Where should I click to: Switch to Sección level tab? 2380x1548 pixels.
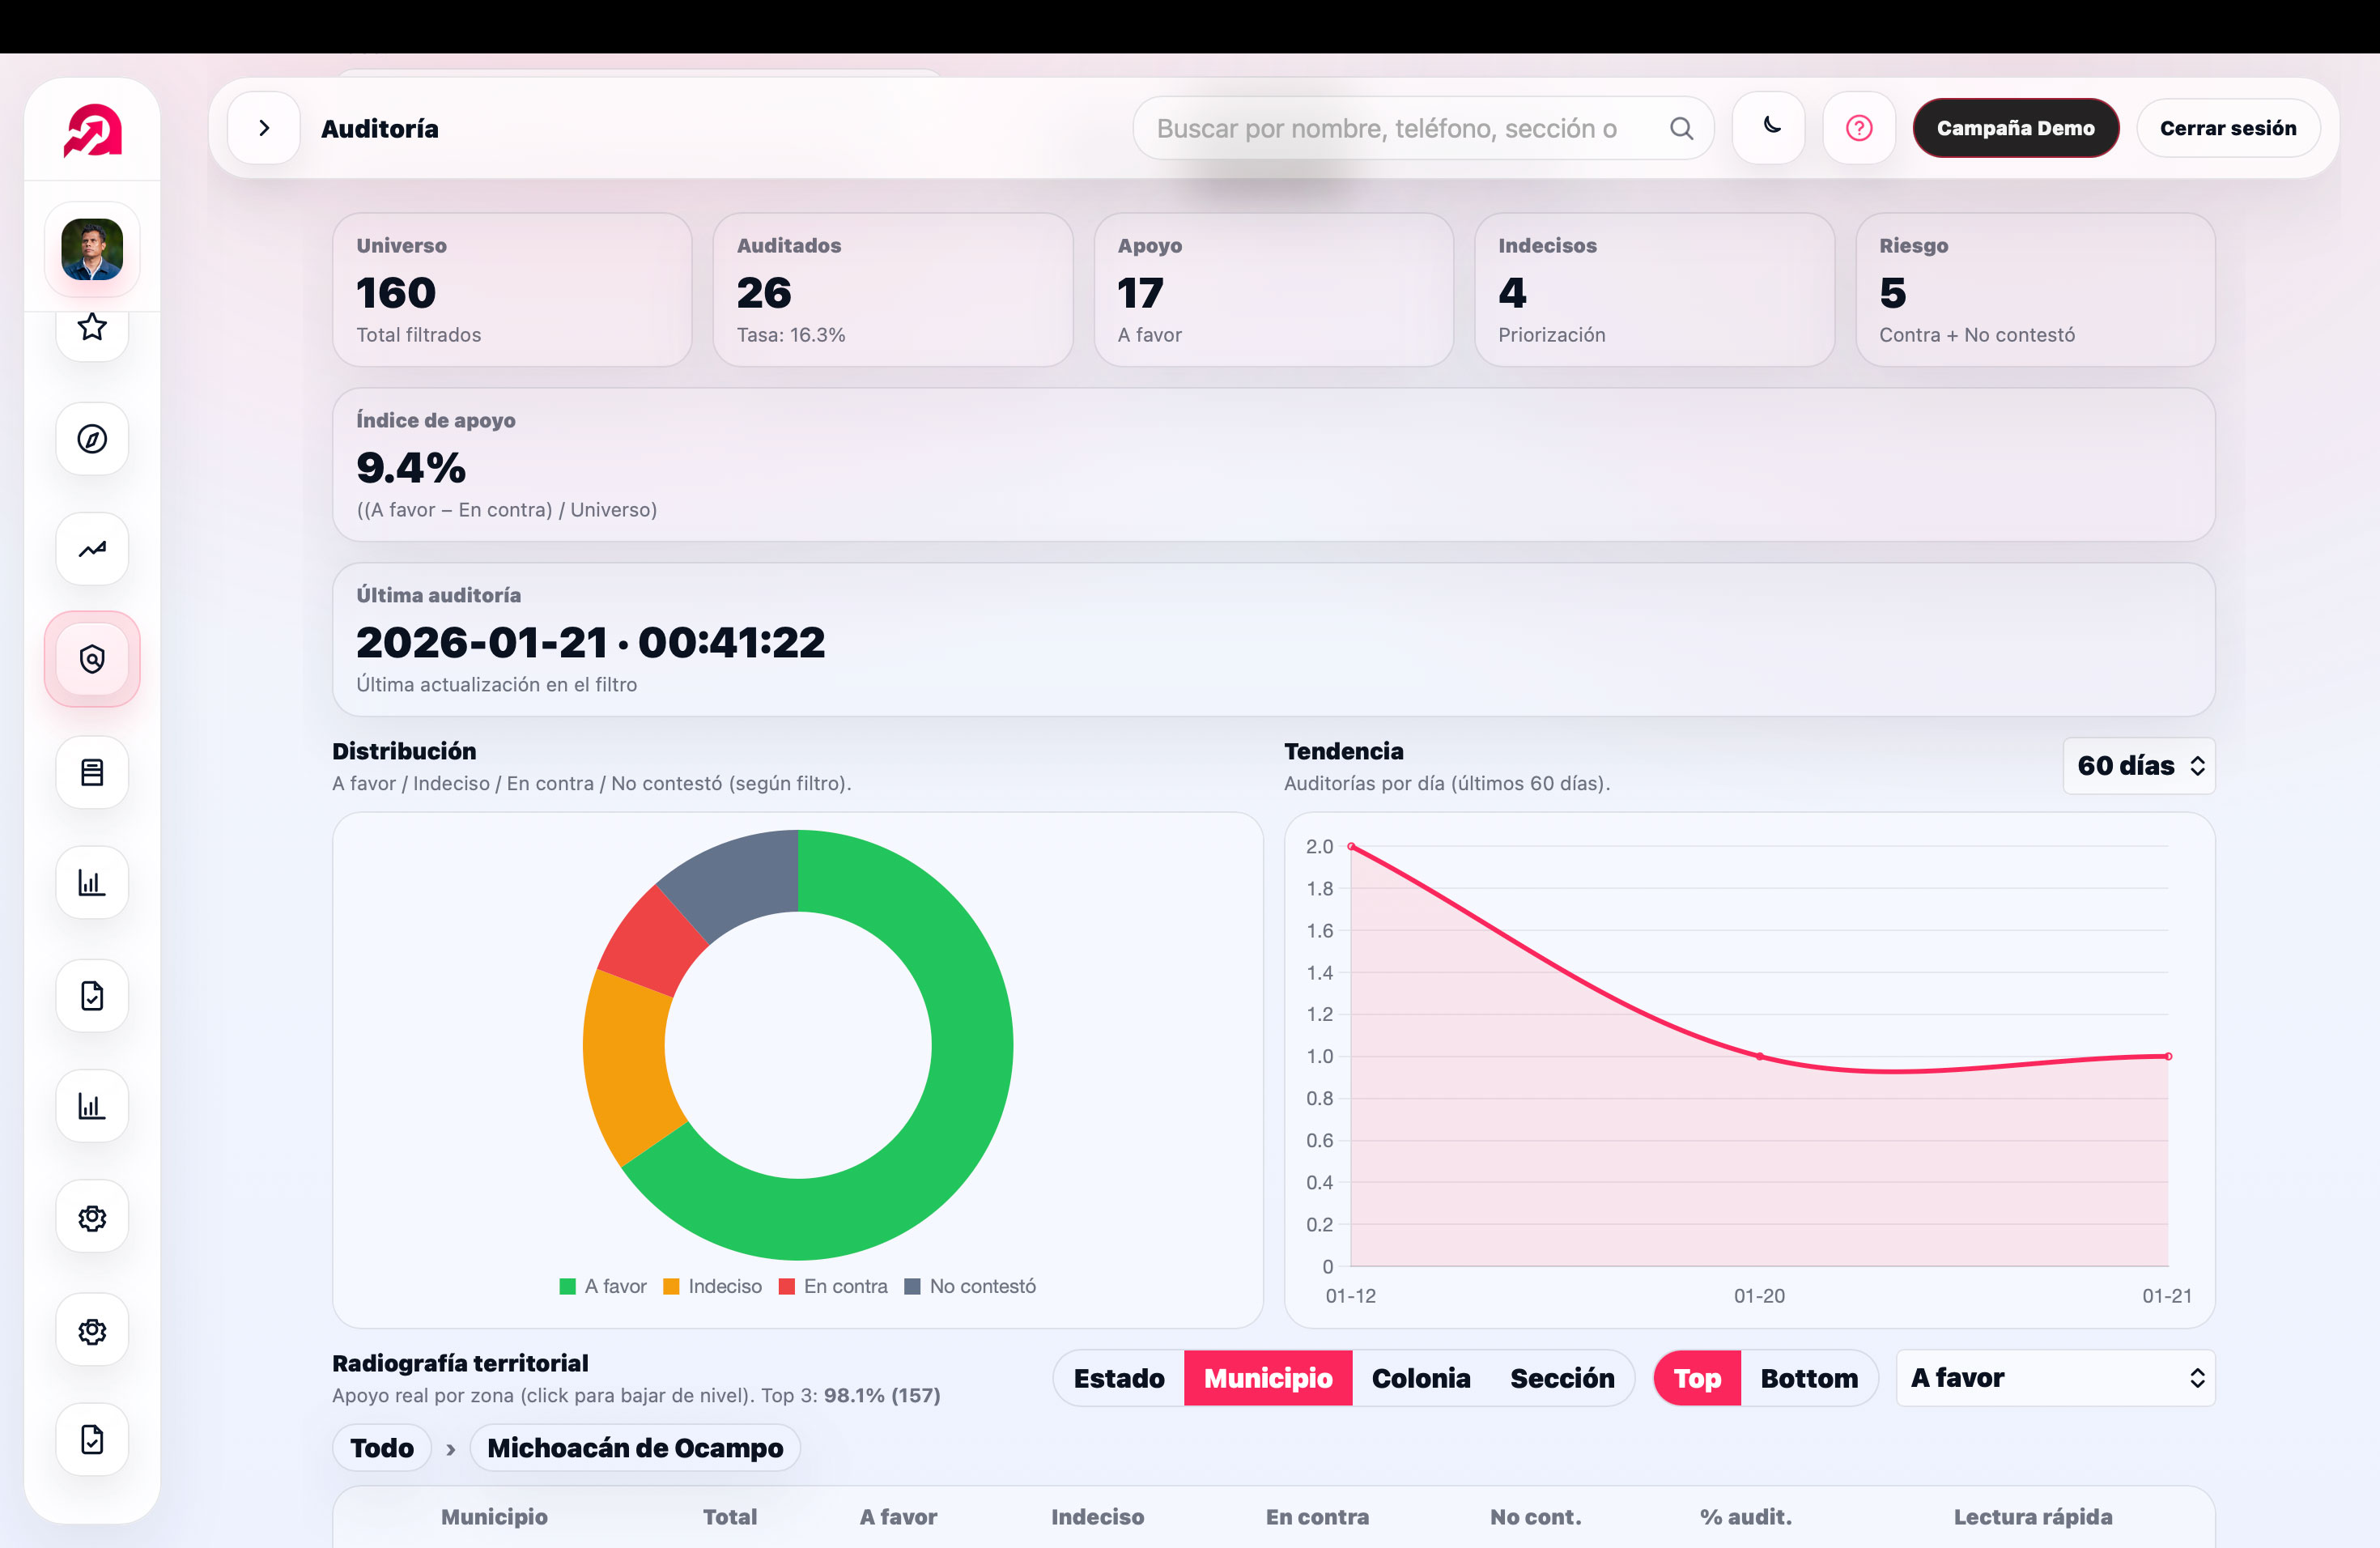(1562, 1378)
